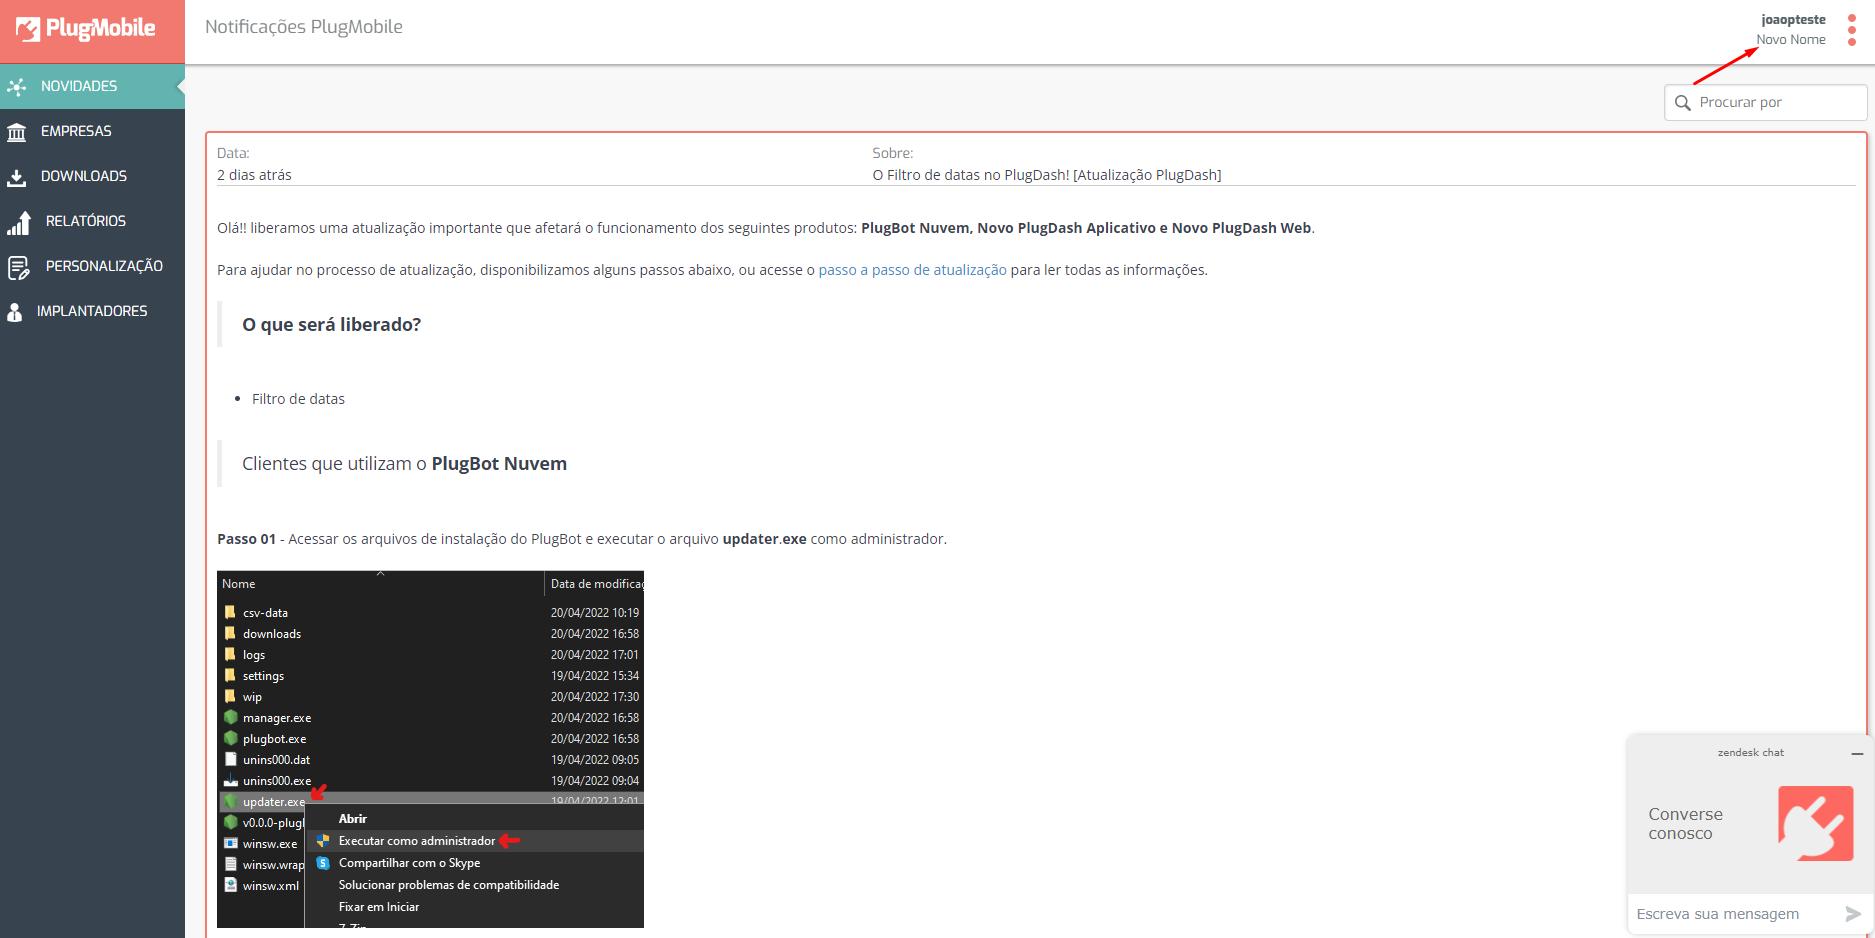
Task: Click the 'Converse conosco' chat text
Action: 1685,824
